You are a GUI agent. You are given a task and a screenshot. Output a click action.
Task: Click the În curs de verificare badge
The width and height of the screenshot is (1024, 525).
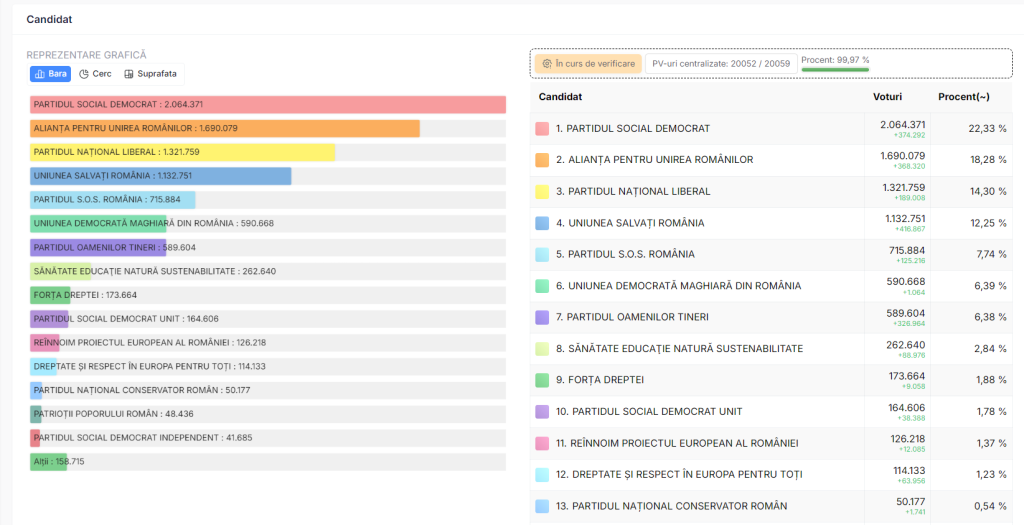coord(588,63)
